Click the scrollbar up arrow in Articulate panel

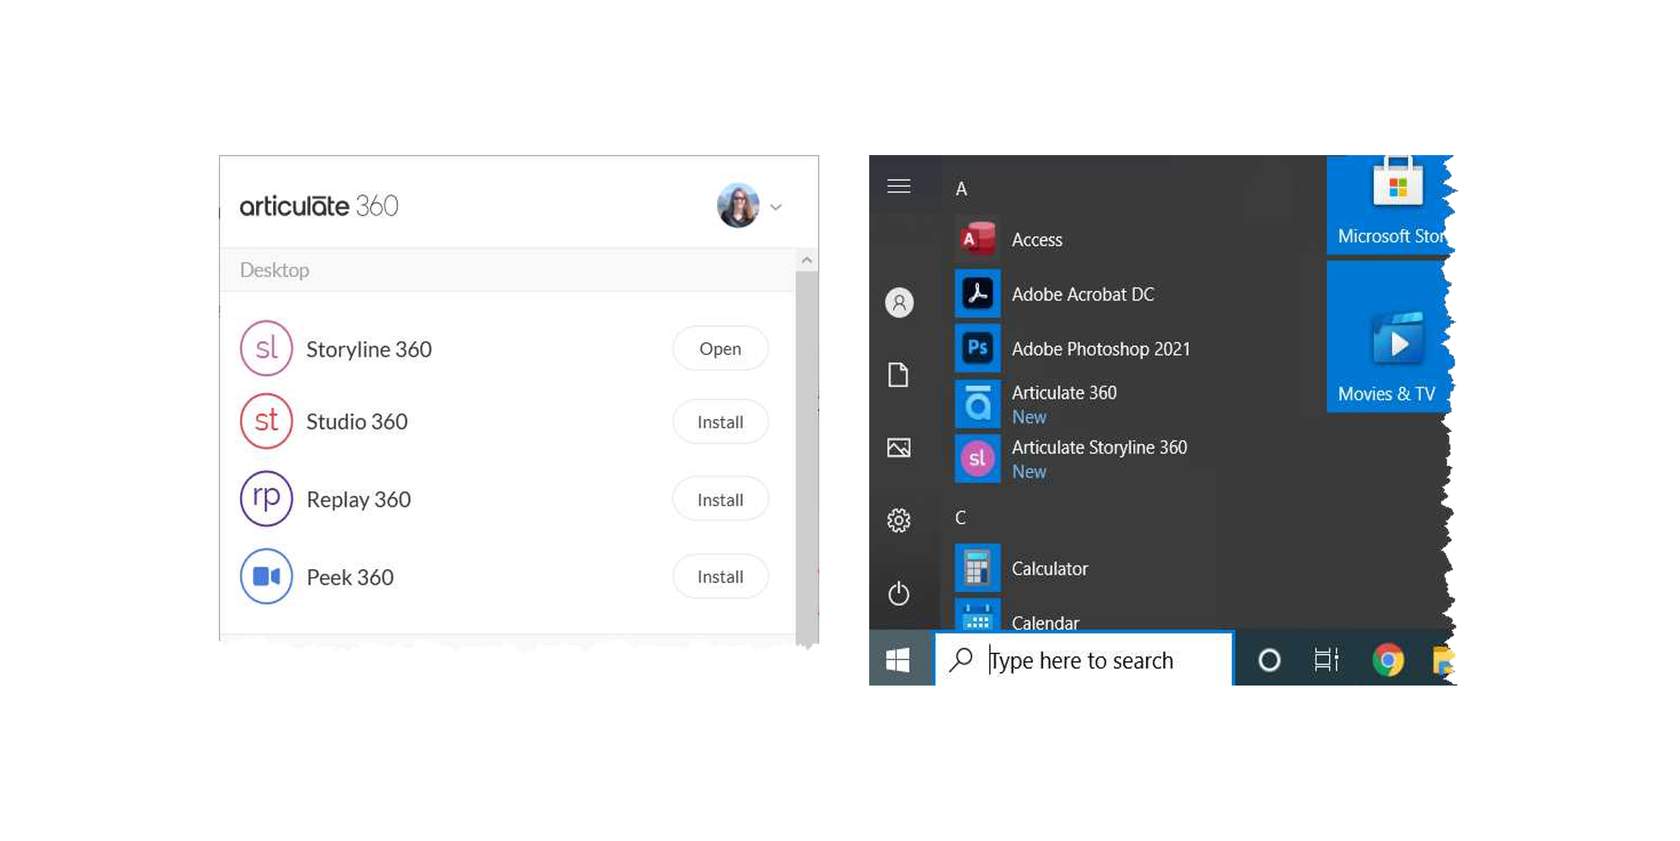coord(807,260)
